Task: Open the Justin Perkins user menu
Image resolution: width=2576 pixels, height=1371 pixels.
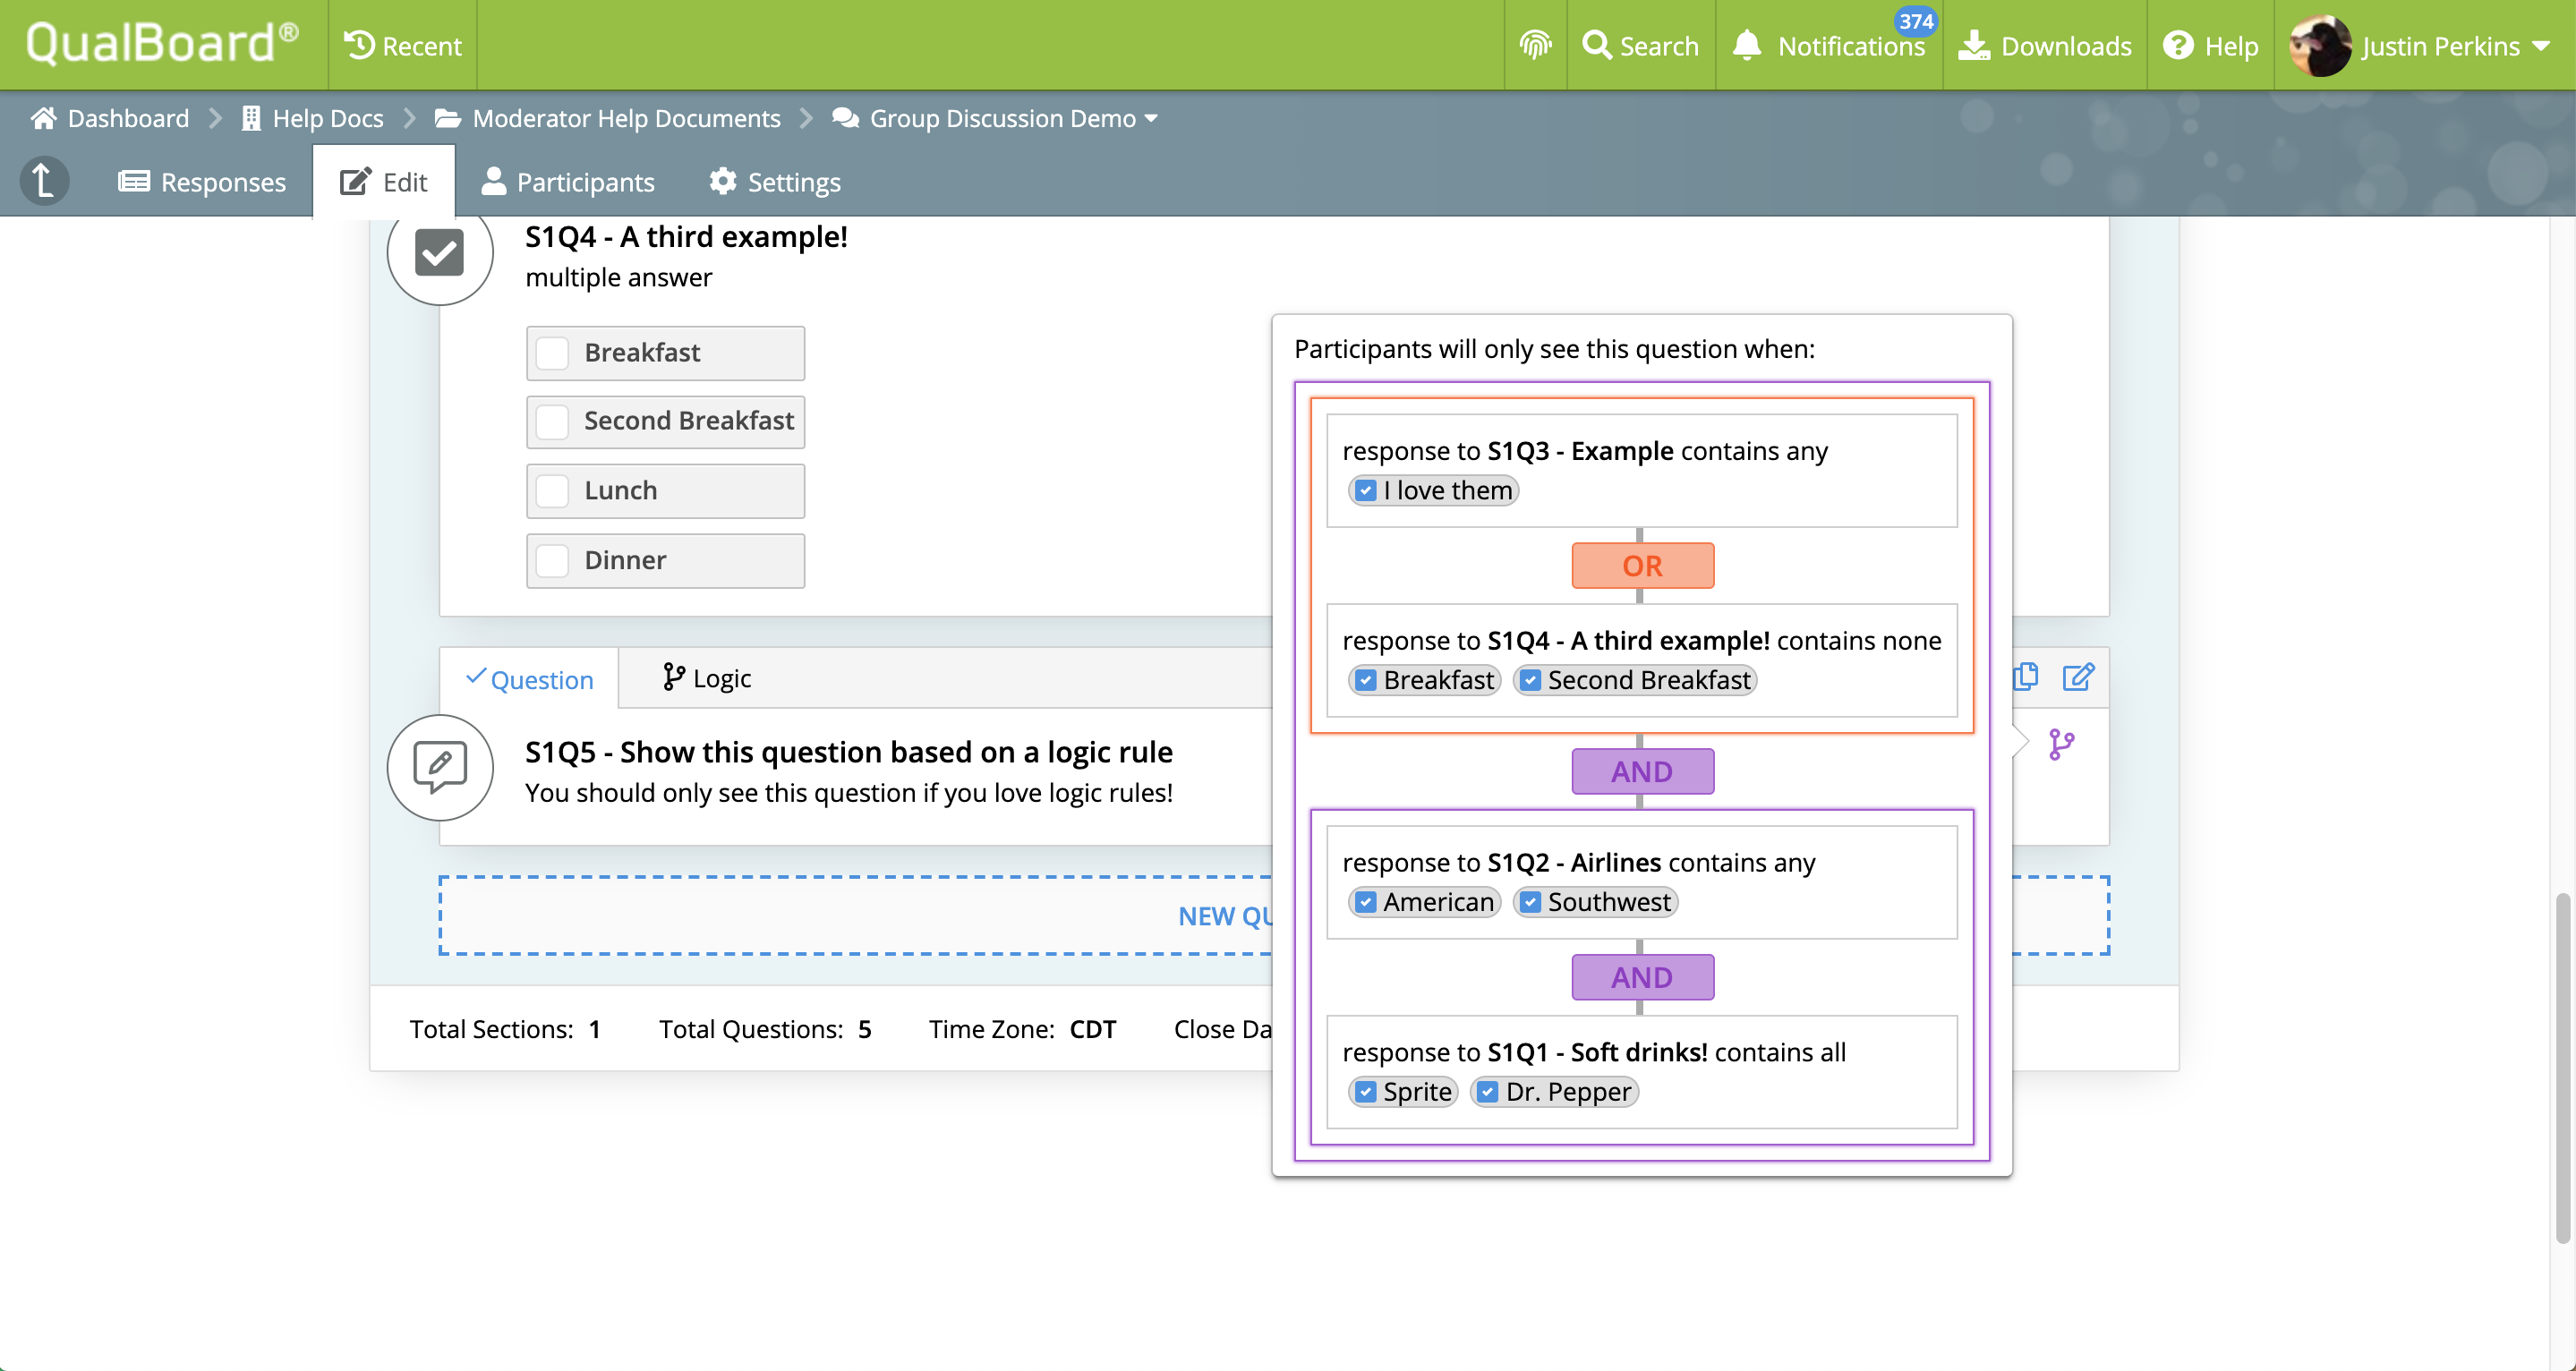Action: point(2438,45)
